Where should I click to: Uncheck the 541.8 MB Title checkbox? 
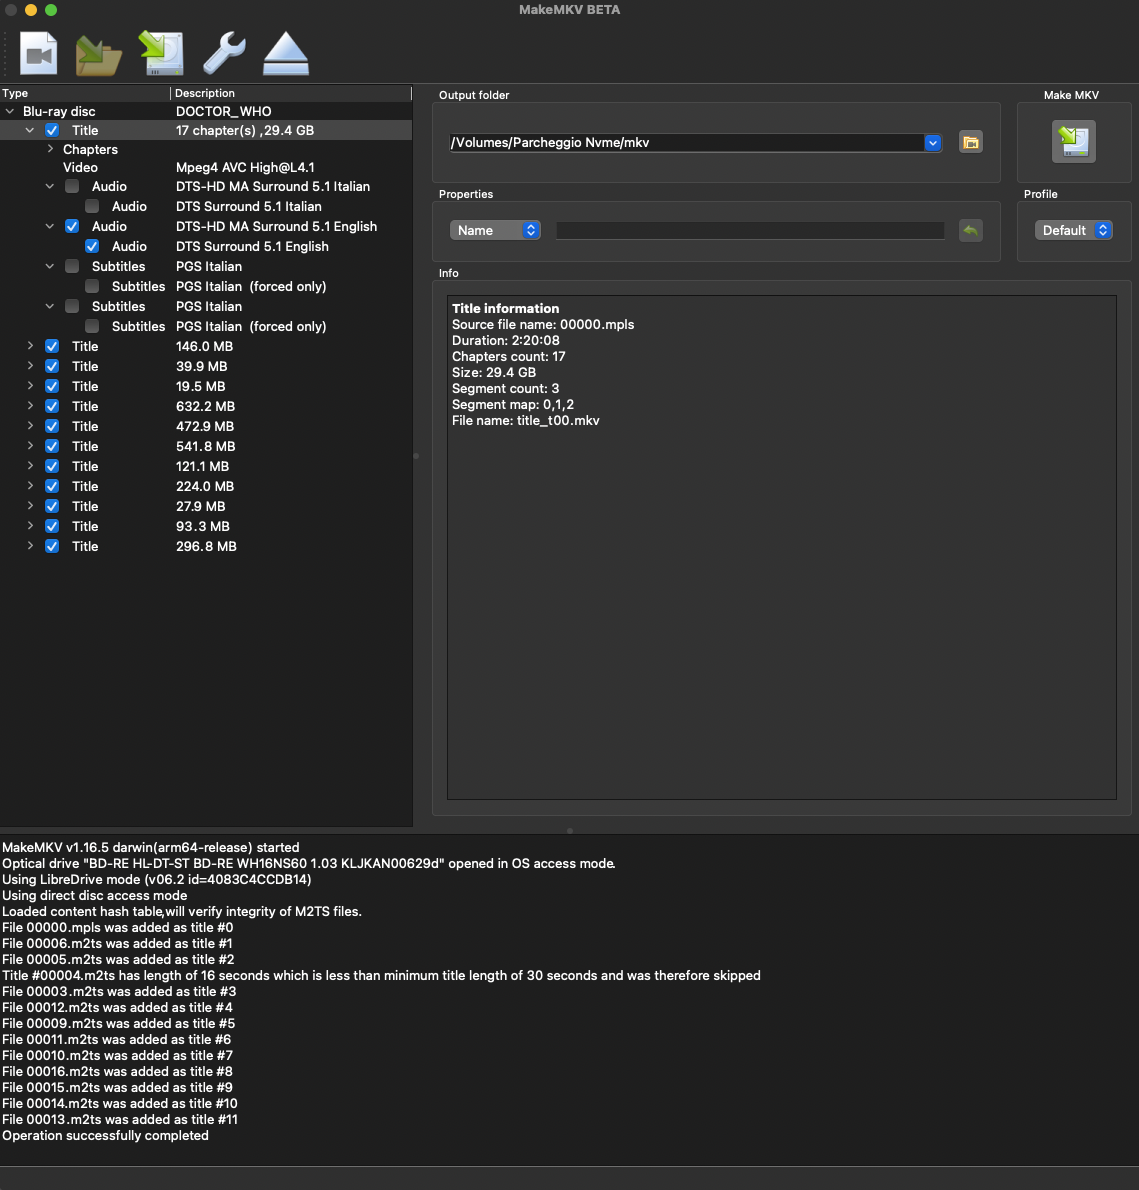52,446
